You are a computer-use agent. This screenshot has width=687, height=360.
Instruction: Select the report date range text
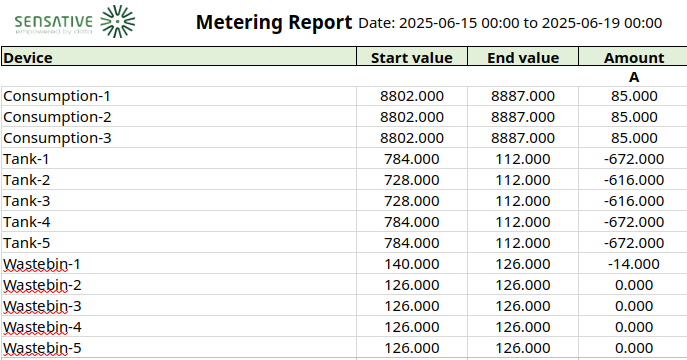click(x=510, y=23)
